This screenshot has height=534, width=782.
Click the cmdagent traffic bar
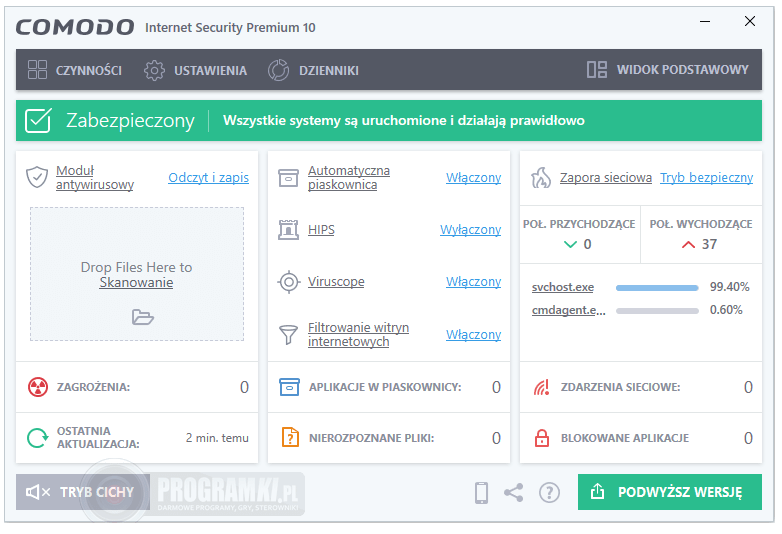pyautogui.click(x=657, y=311)
